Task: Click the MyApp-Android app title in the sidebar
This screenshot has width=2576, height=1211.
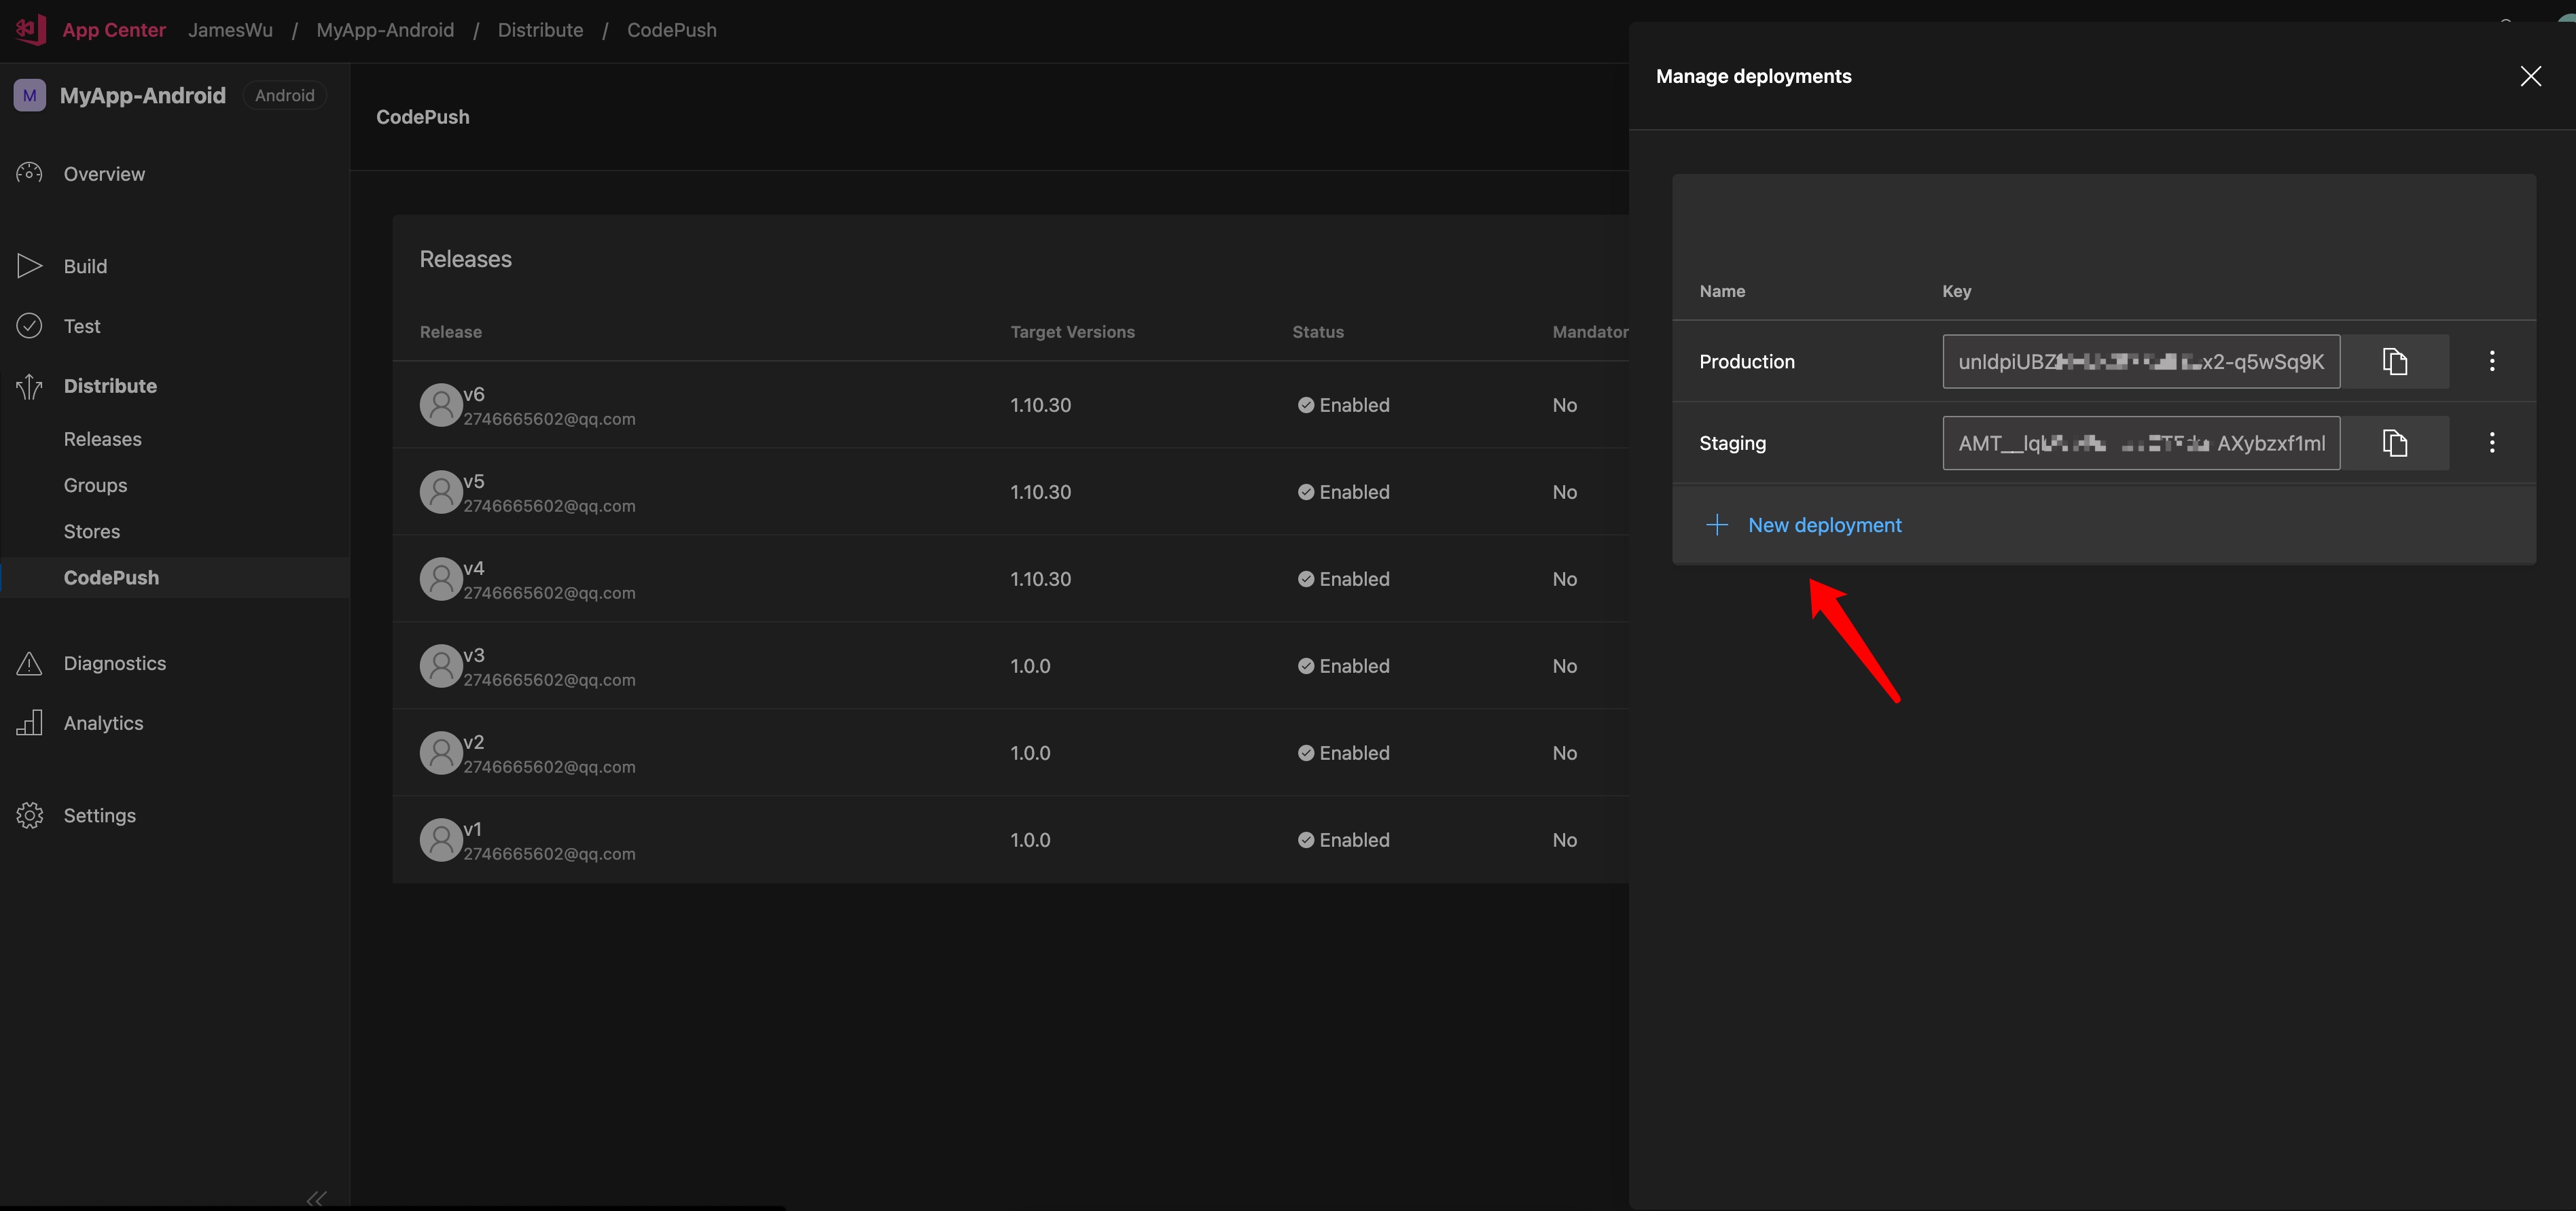Action: coord(143,95)
